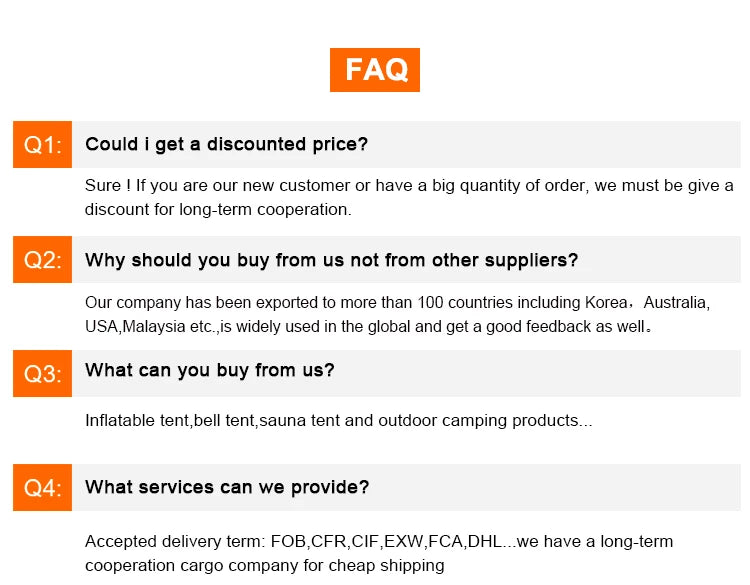The width and height of the screenshot is (750, 585).
Task: Collapse the 'What can you buy from us?' question
Action: click(x=210, y=371)
